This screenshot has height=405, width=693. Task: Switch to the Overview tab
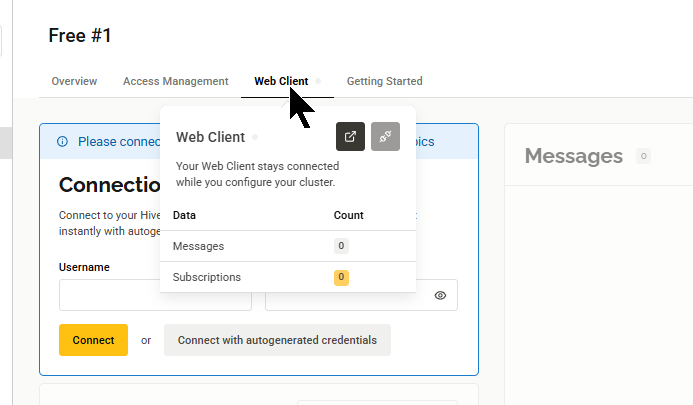pyautogui.click(x=74, y=81)
